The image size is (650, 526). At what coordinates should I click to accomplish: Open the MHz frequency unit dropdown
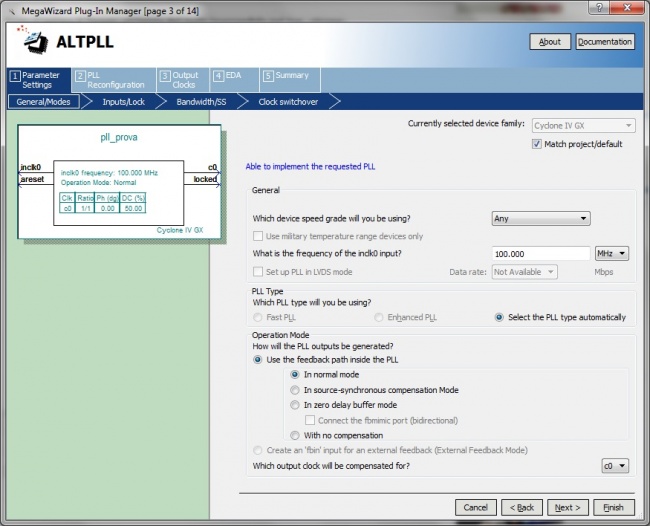[612, 253]
